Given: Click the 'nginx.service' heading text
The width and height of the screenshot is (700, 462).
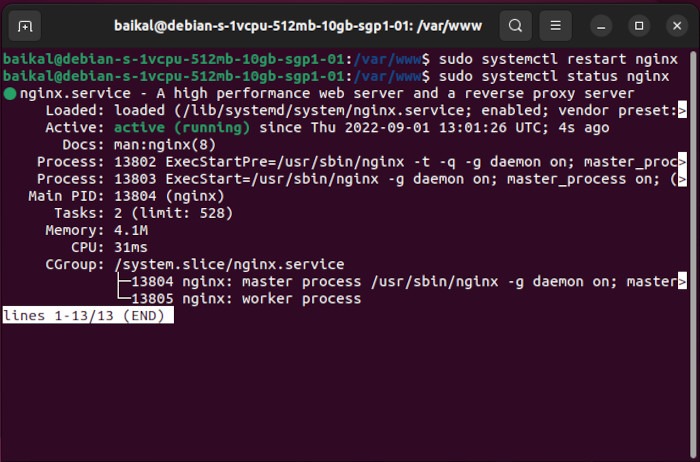Looking at the screenshot, I should (75, 93).
